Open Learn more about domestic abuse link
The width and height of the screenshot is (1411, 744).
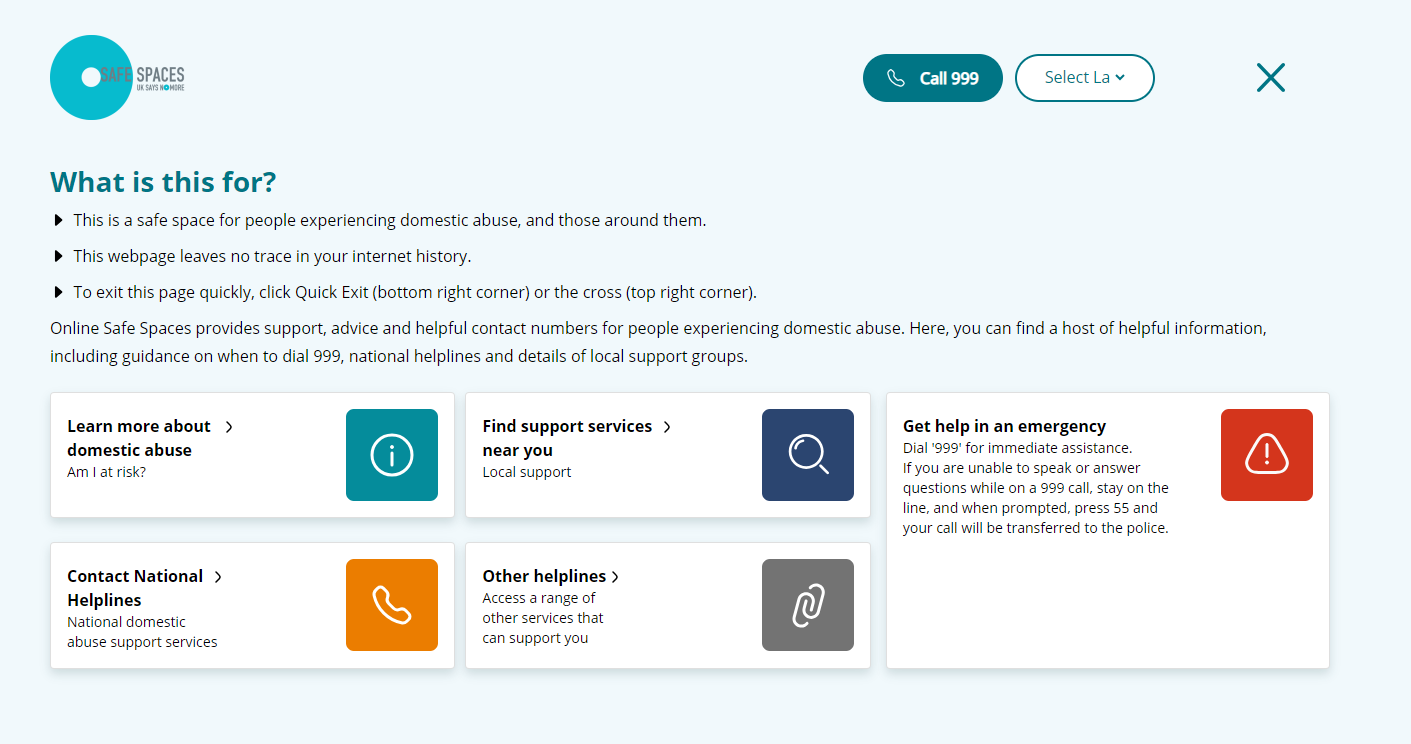pos(138,438)
